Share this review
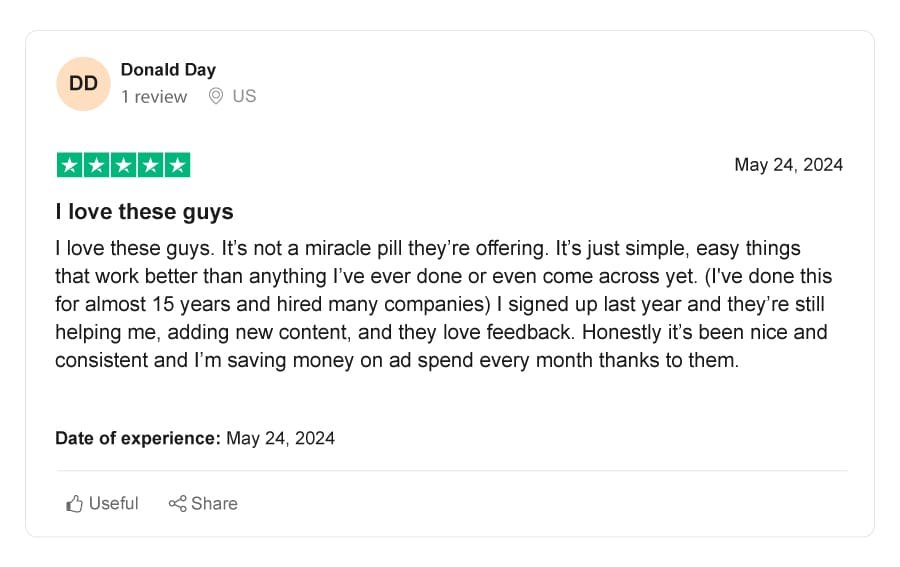 203,503
